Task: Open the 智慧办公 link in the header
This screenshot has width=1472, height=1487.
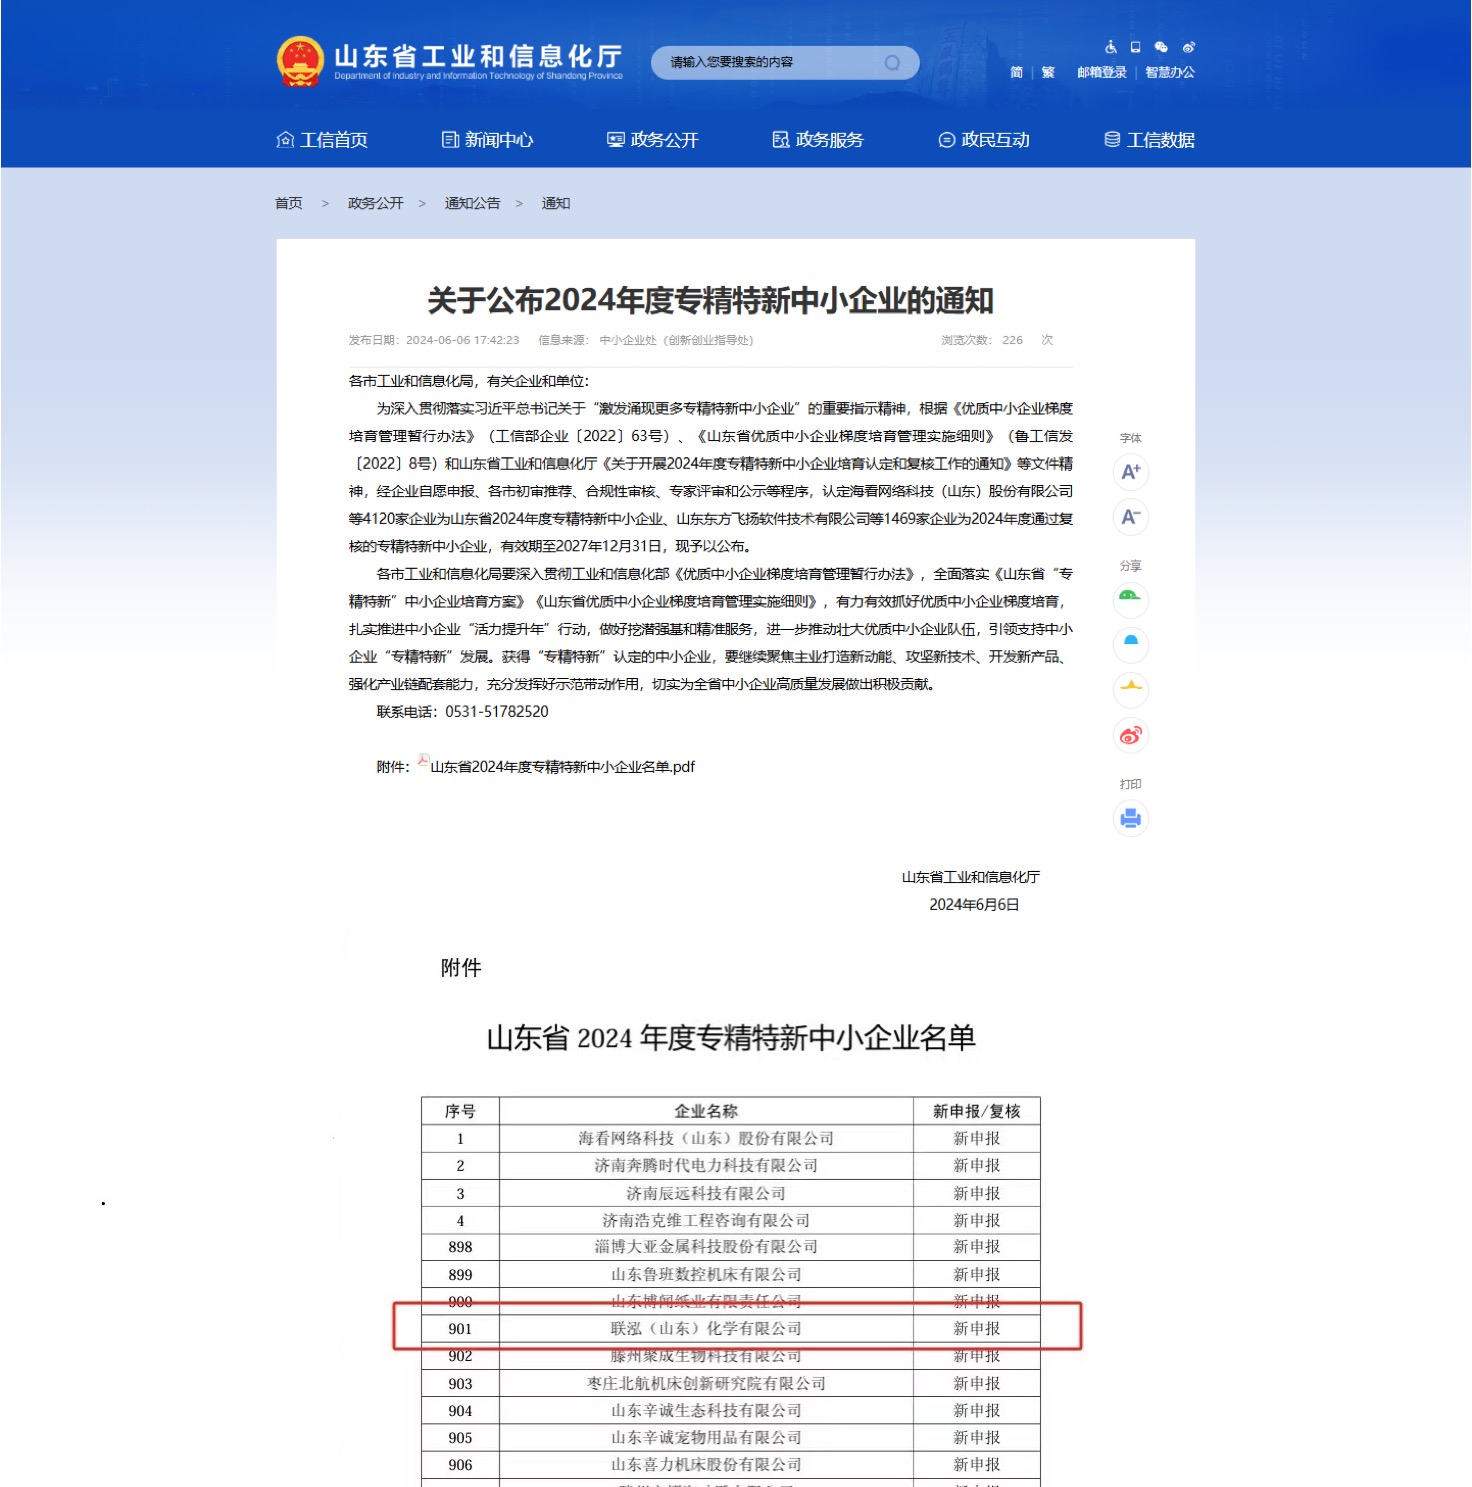Action: [x=1170, y=71]
